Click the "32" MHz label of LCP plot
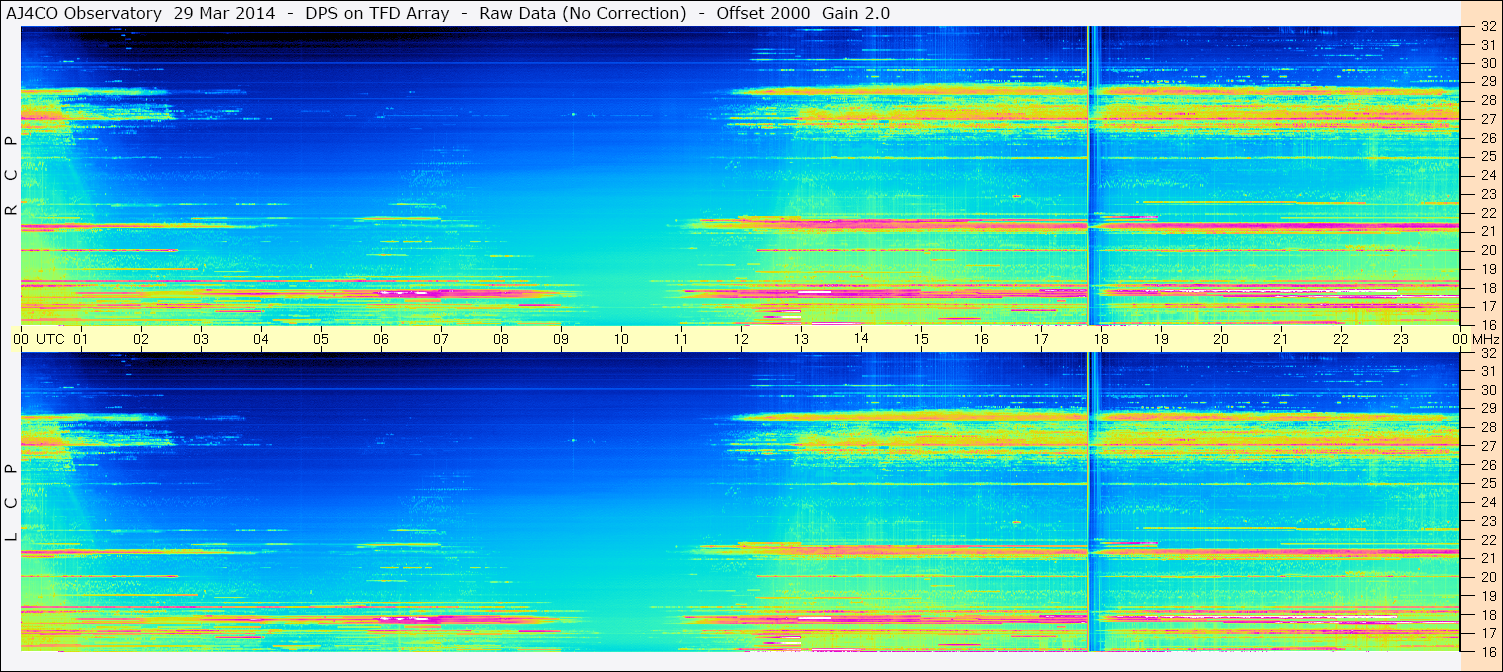1503x672 pixels. point(1488,353)
